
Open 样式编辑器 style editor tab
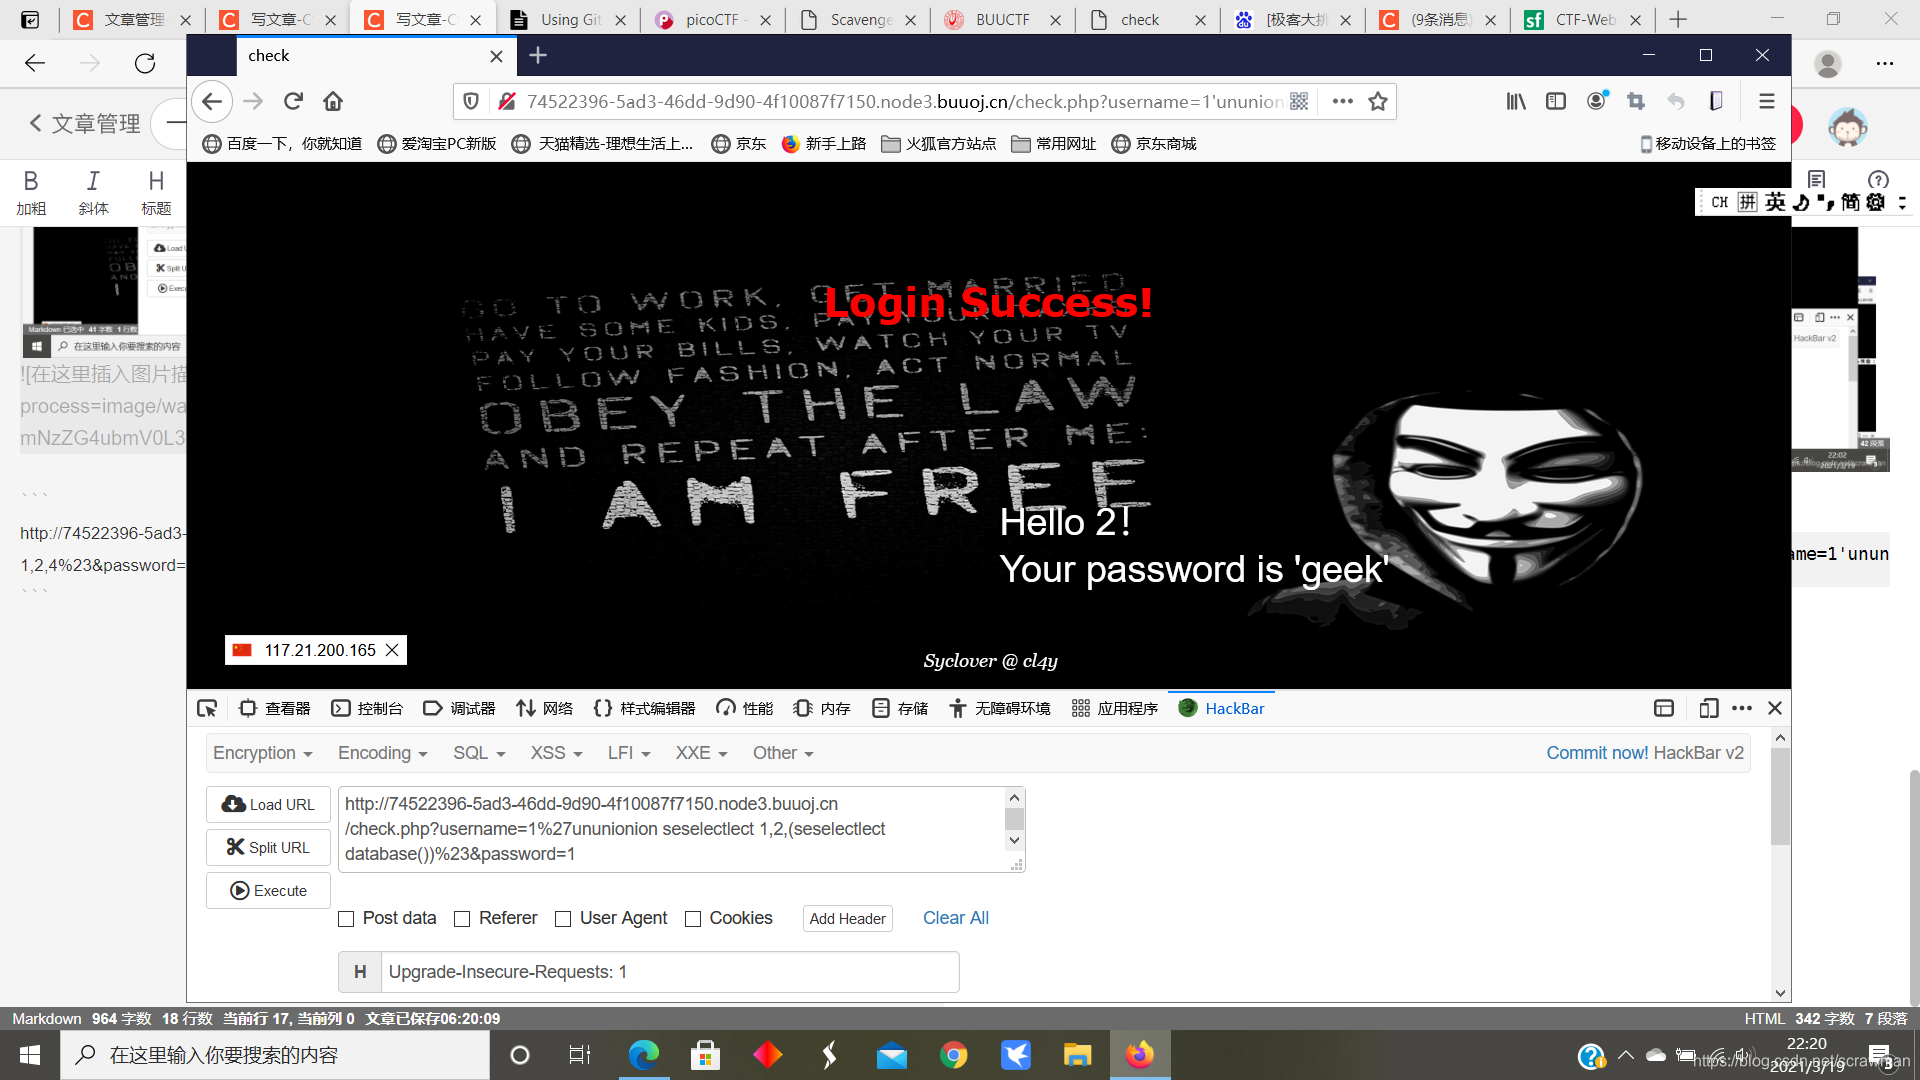644,708
